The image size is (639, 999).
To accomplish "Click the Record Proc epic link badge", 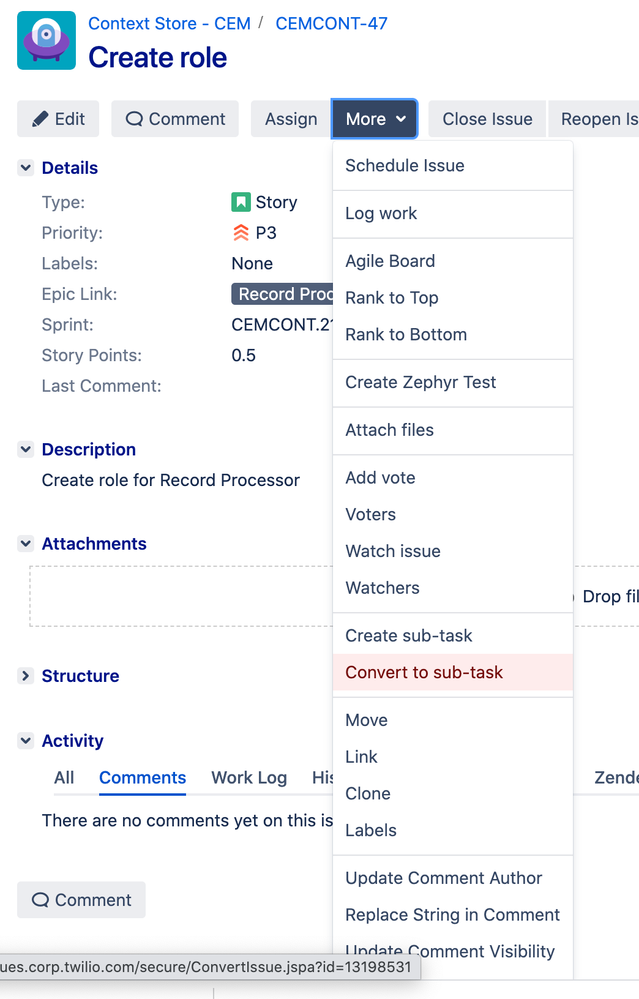I will [282, 294].
